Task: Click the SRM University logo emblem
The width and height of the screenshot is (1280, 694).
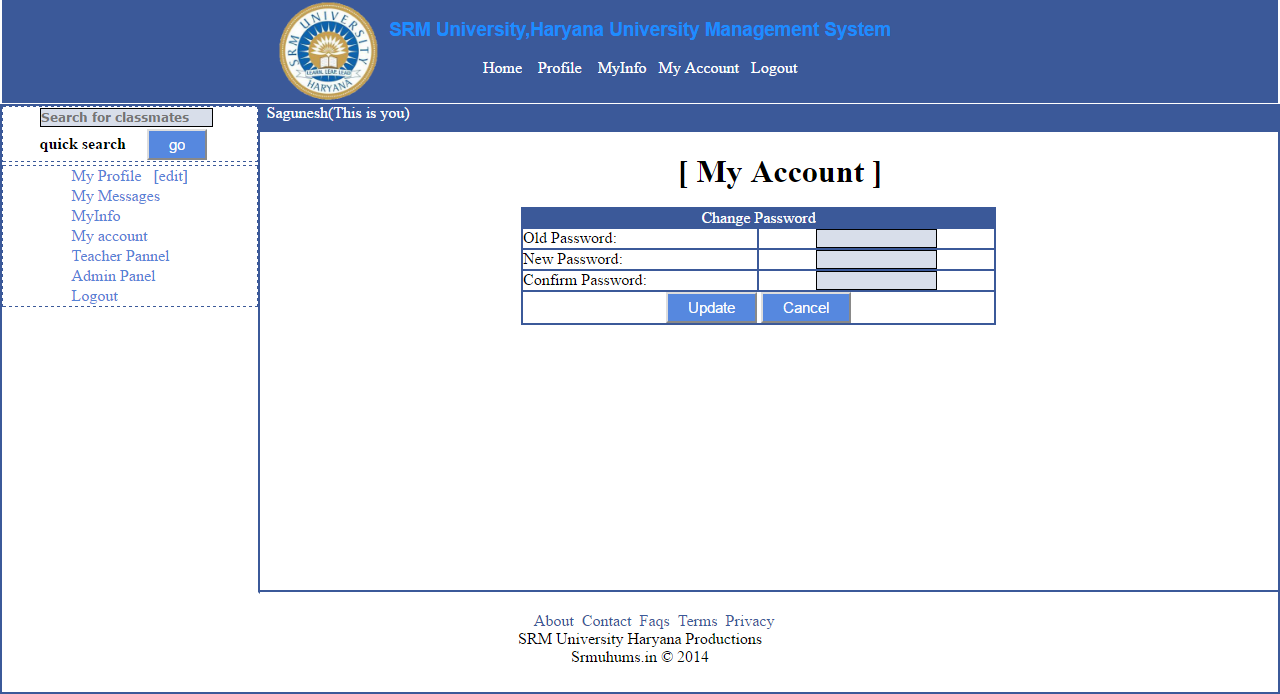Action: click(x=328, y=51)
